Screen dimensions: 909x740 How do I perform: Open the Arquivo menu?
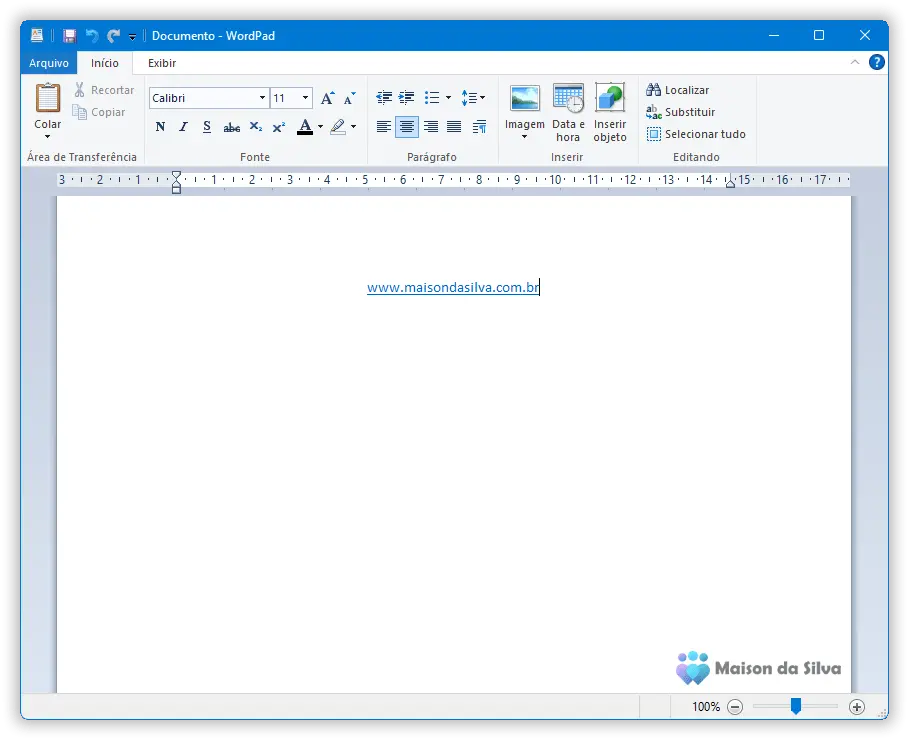point(48,63)
